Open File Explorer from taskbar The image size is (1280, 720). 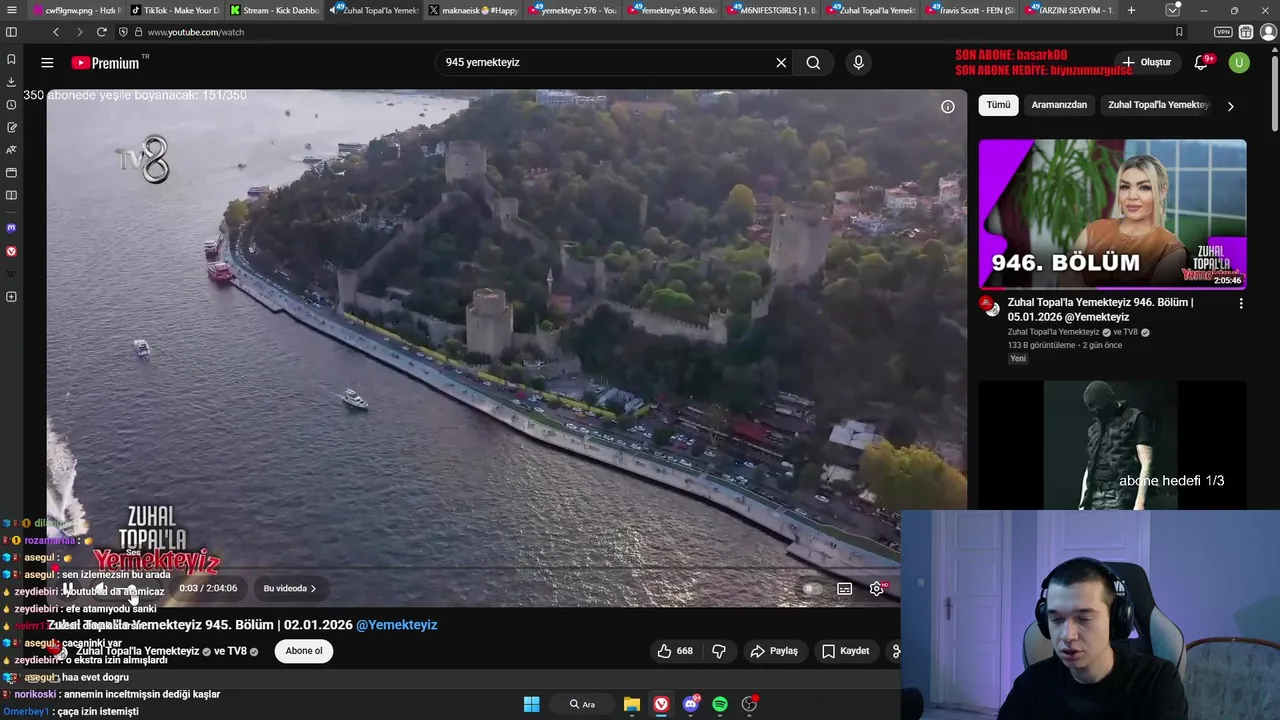click(x=632, y=704)
